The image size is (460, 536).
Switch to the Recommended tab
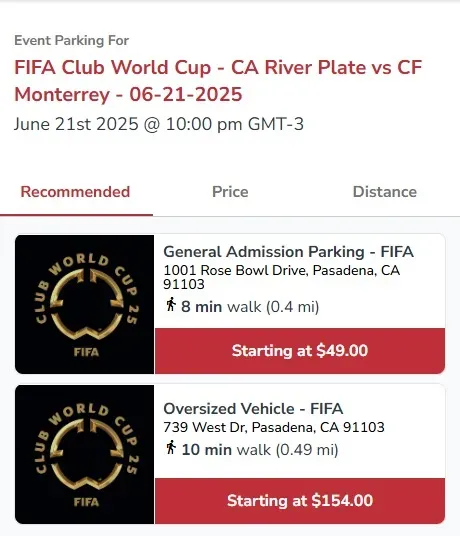point(76,192)
